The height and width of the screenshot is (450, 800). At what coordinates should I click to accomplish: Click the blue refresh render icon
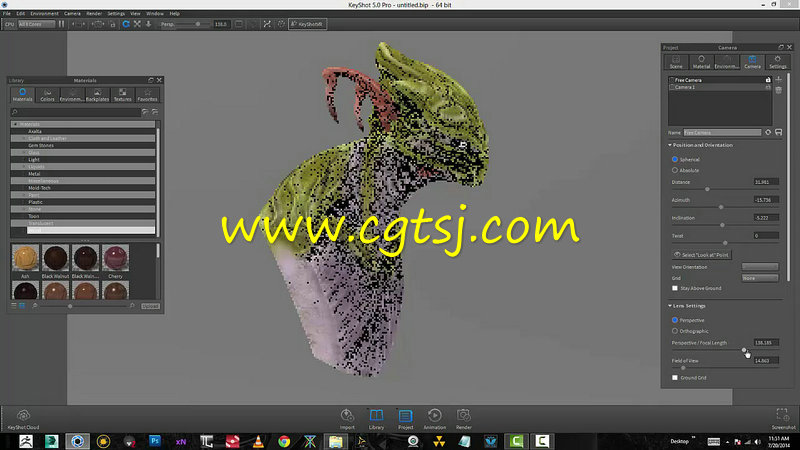click(x=126, y=24)
